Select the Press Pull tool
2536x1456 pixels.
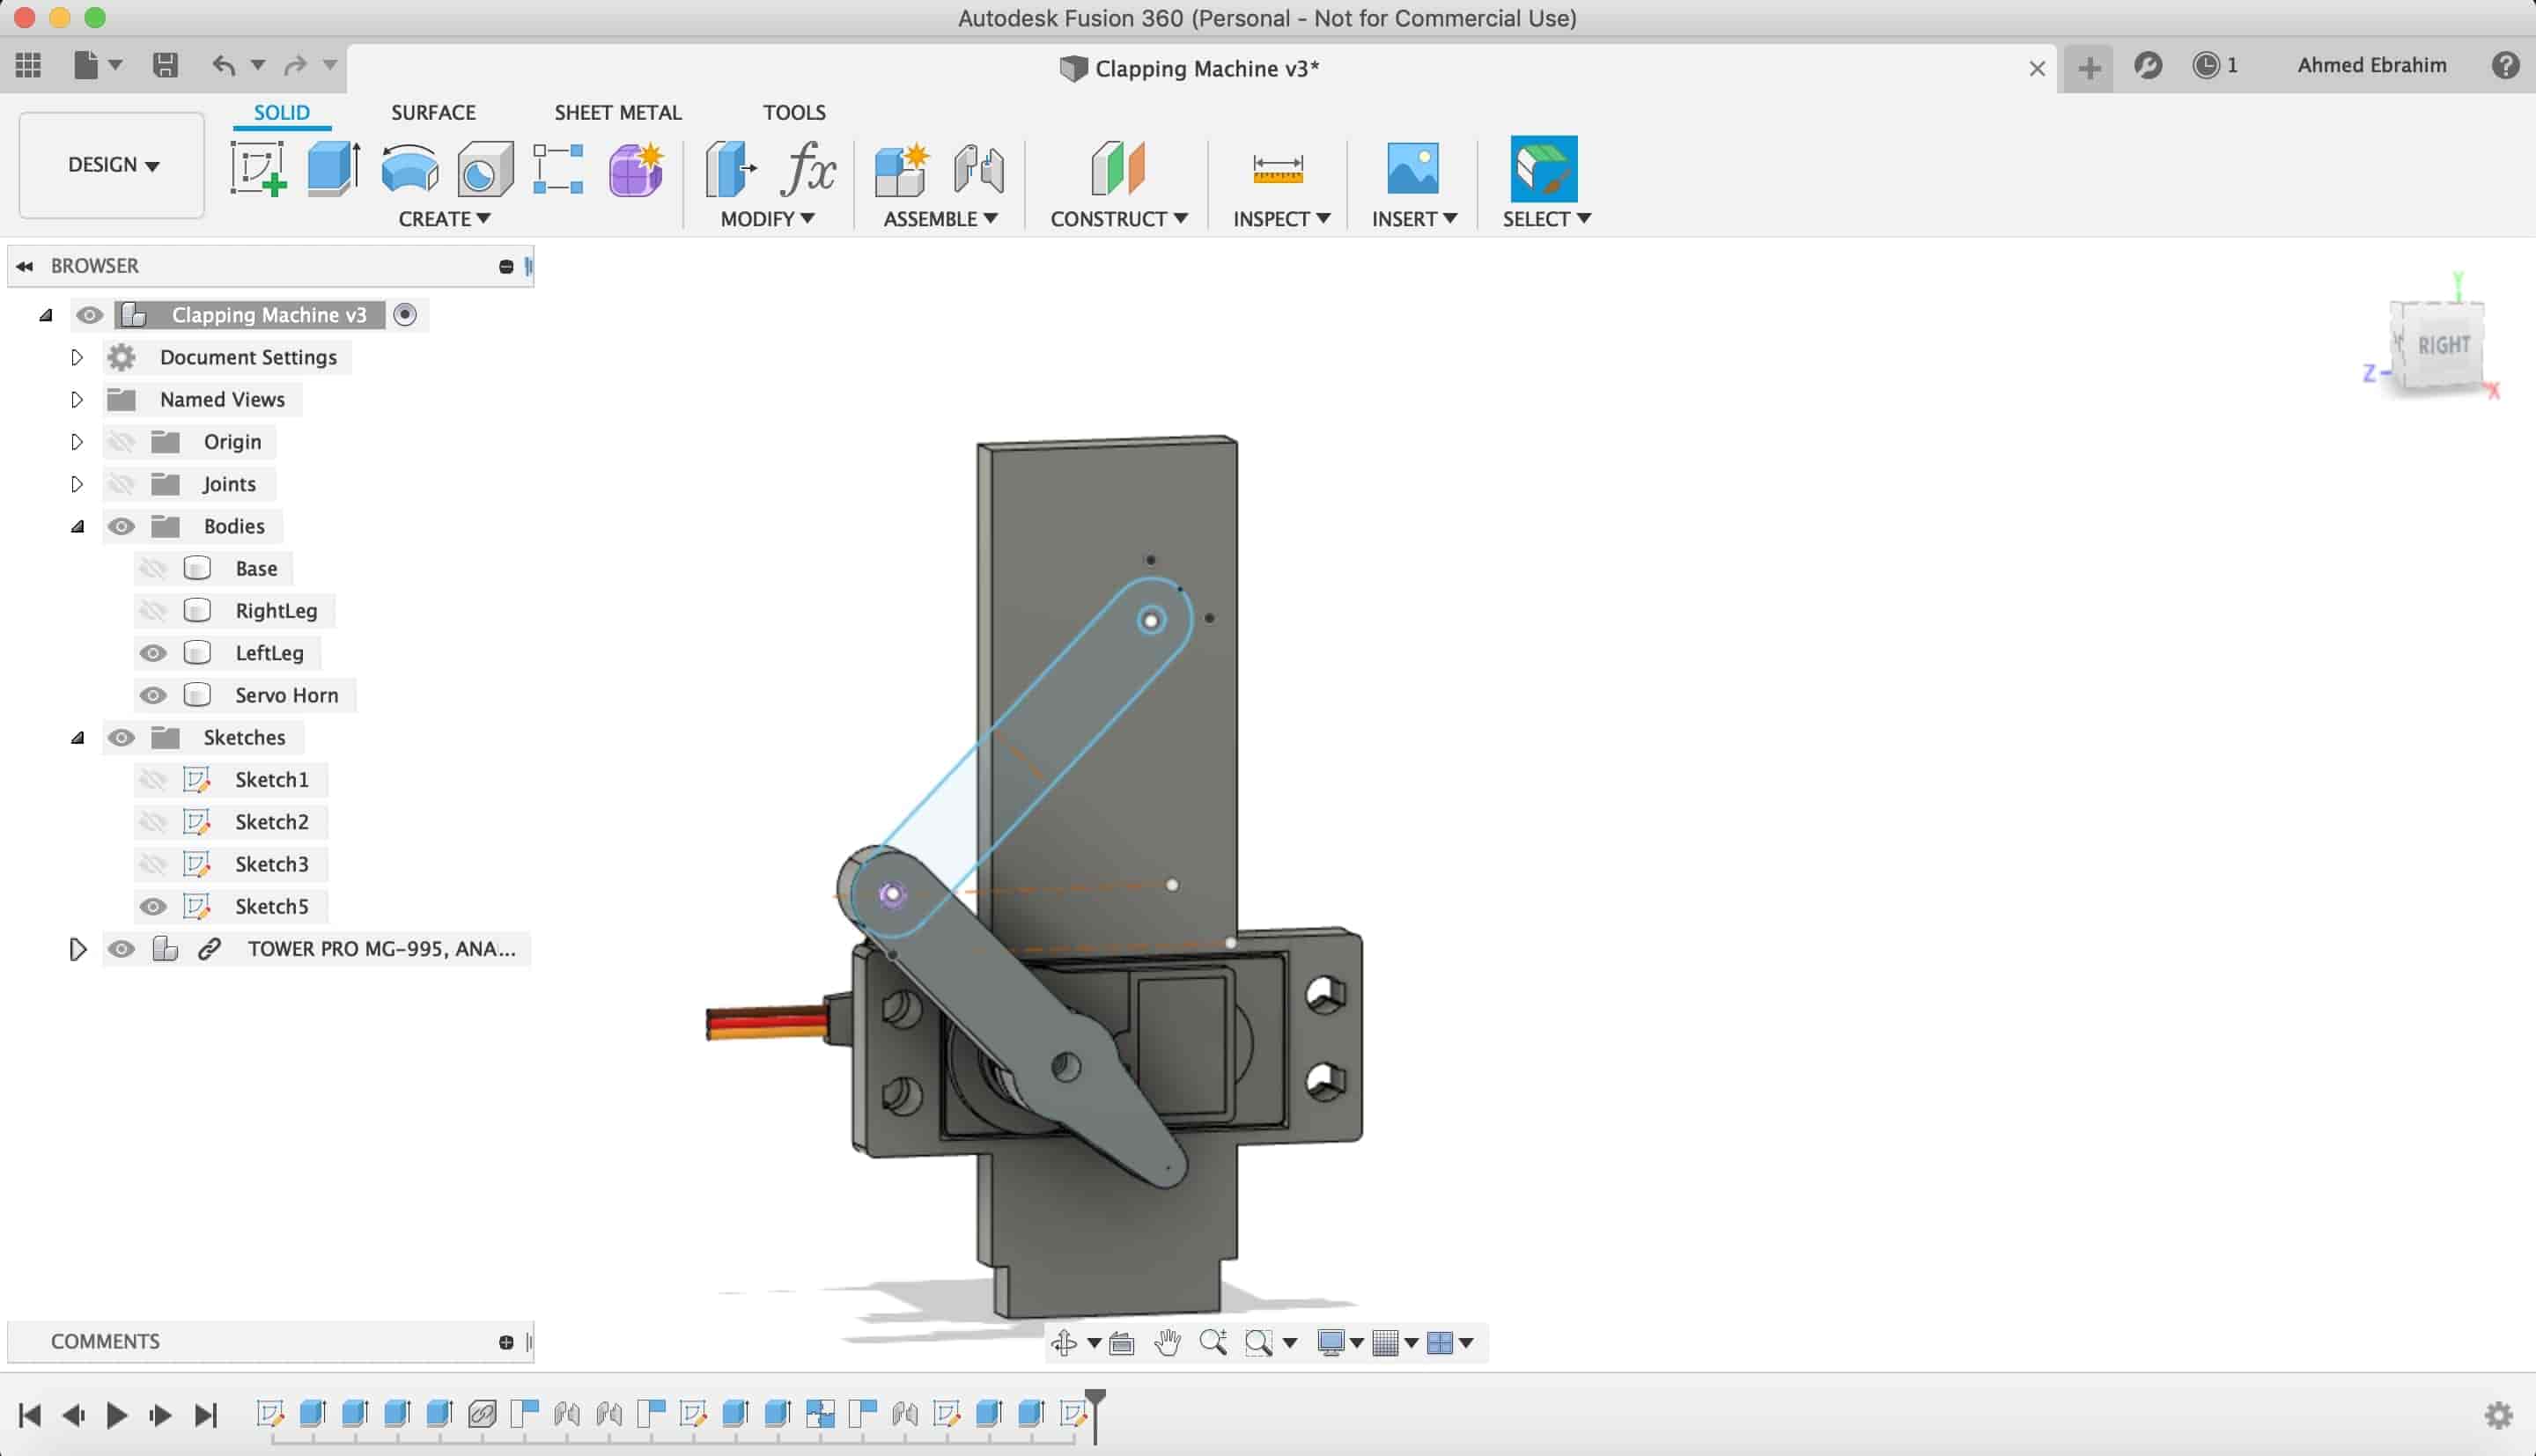730,168
